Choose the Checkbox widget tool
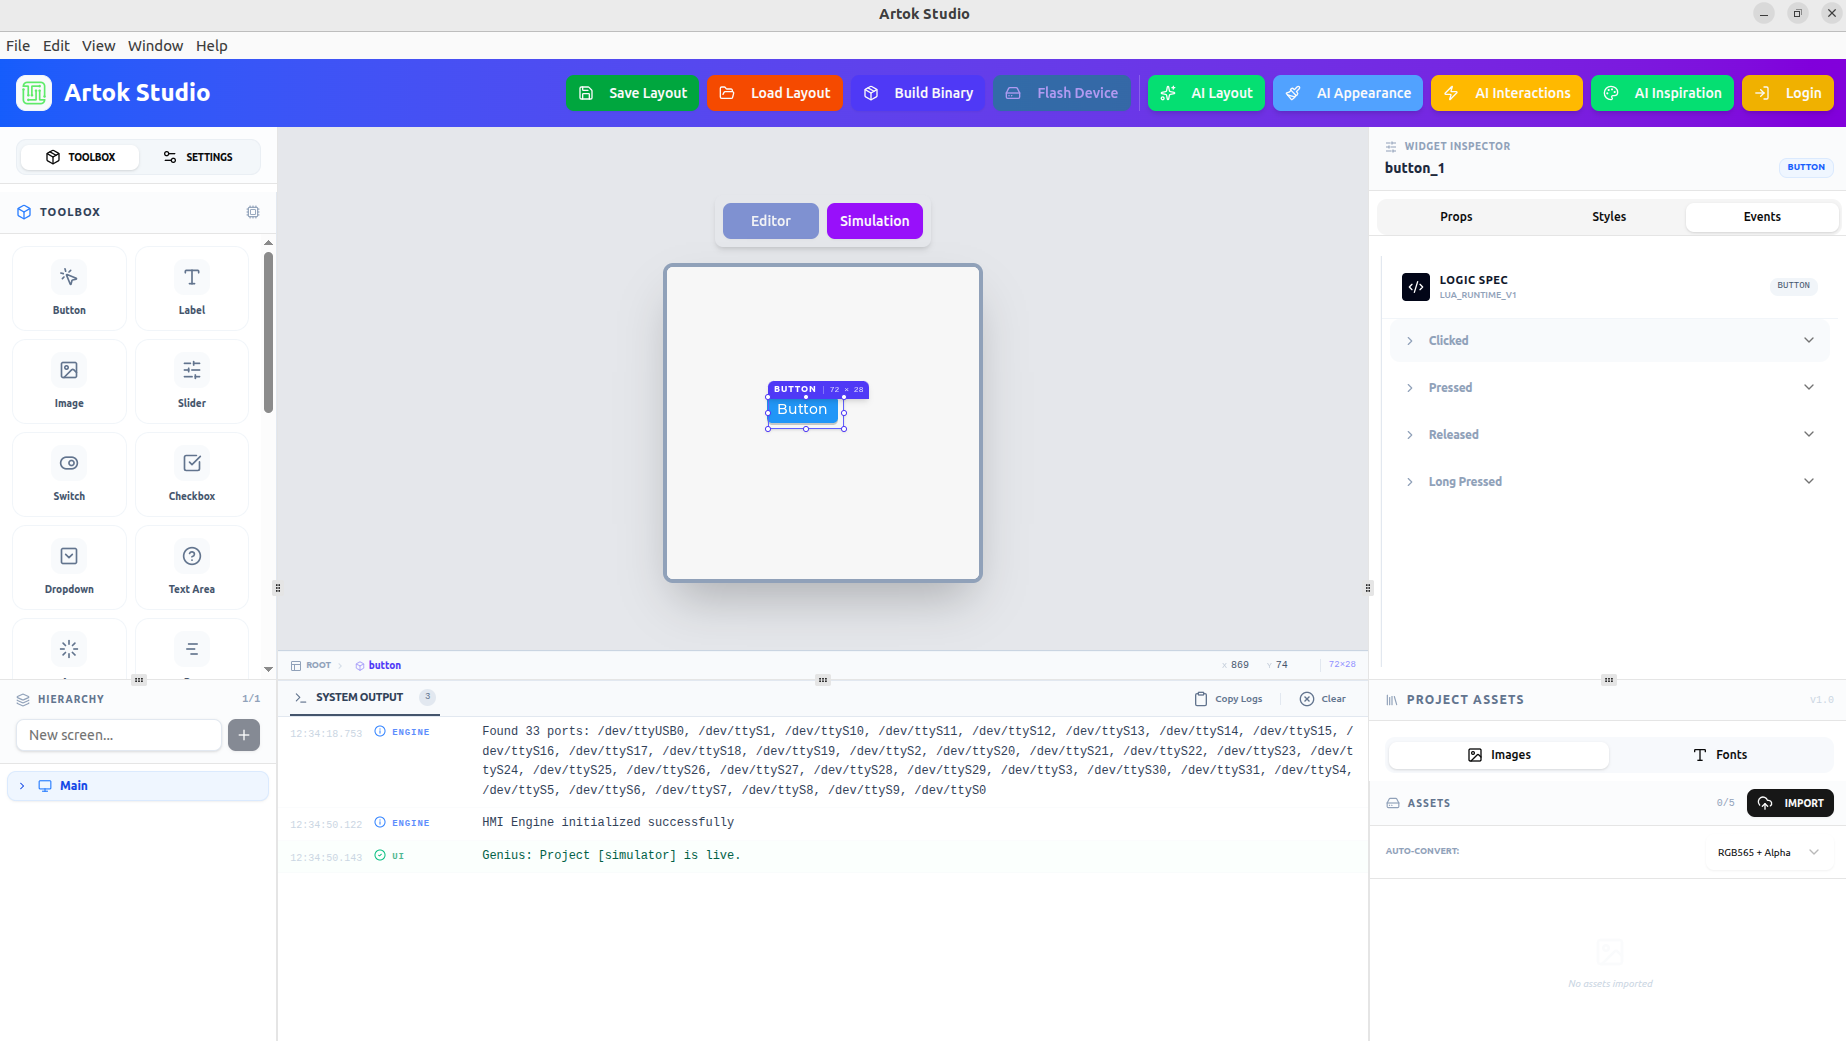The height and width of the screenshot is (1041, 1846). click(x=191, y=474)
